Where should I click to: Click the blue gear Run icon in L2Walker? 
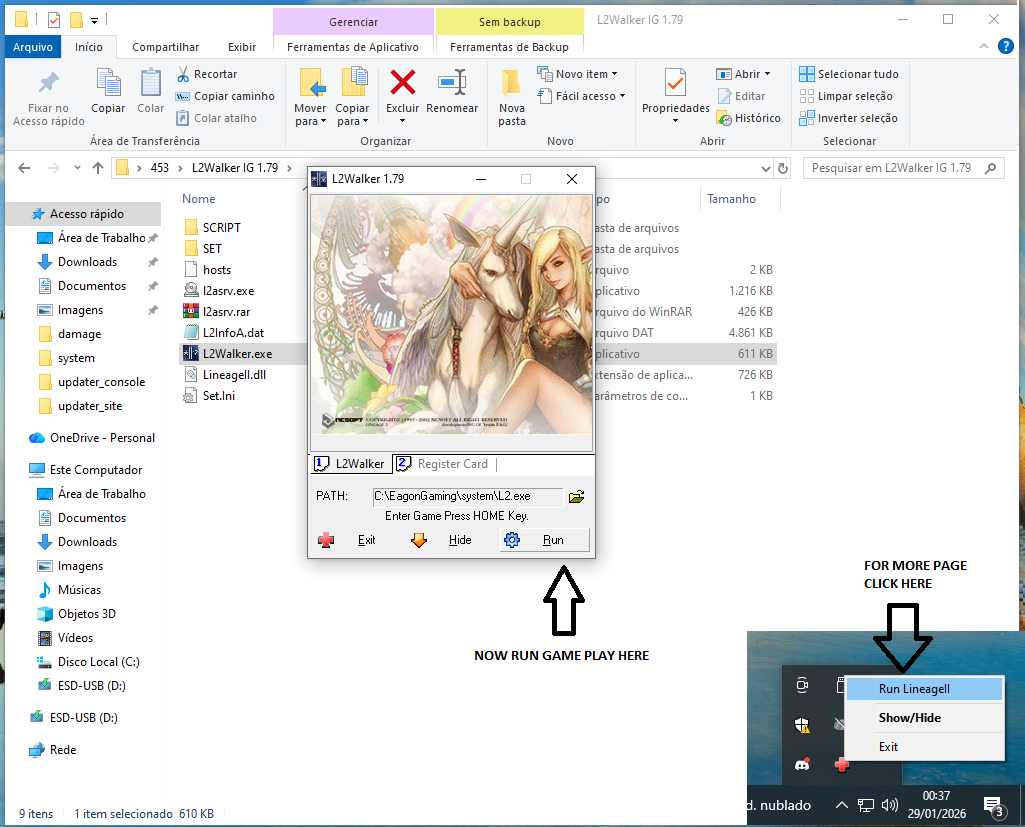(512, 540)
